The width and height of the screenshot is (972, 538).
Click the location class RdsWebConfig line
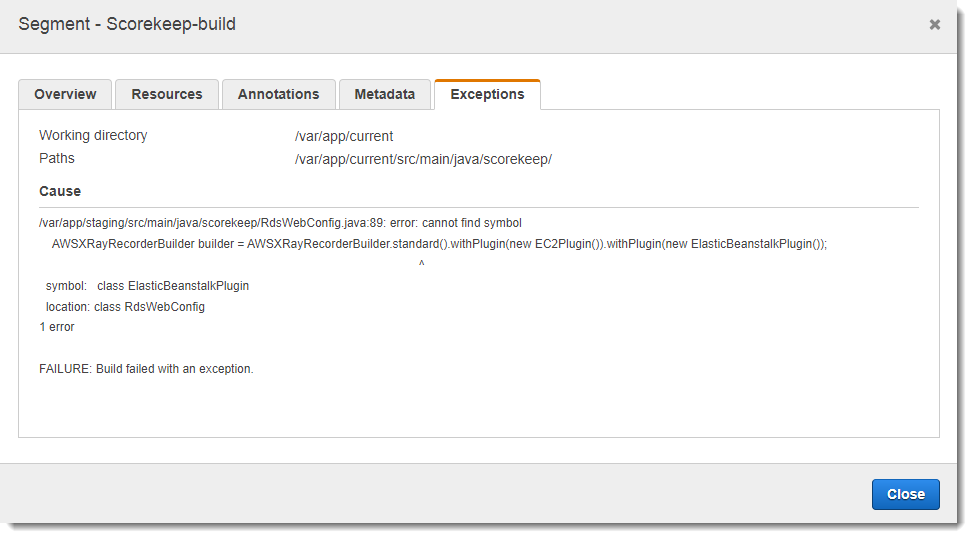125,307
